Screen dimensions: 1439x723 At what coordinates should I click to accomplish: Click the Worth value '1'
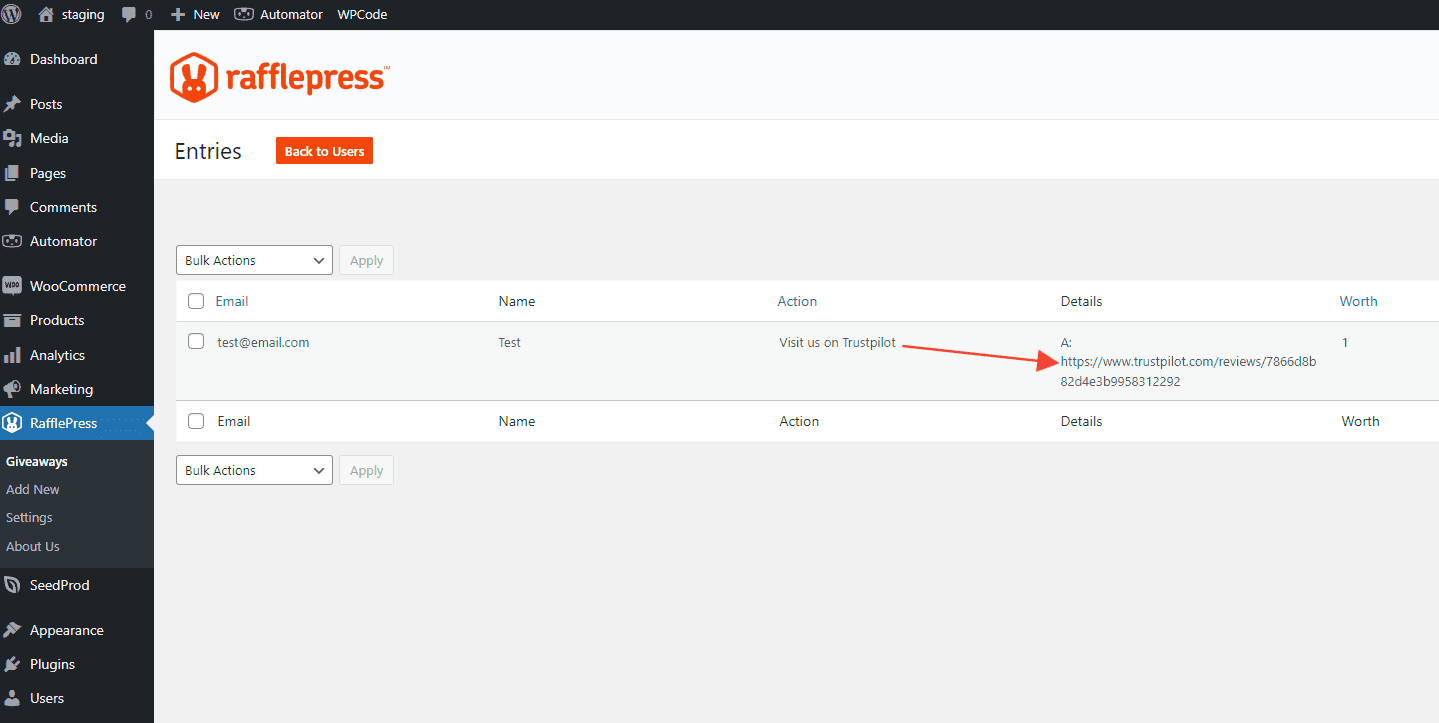pyautogui.click(x=1345, y=342)
